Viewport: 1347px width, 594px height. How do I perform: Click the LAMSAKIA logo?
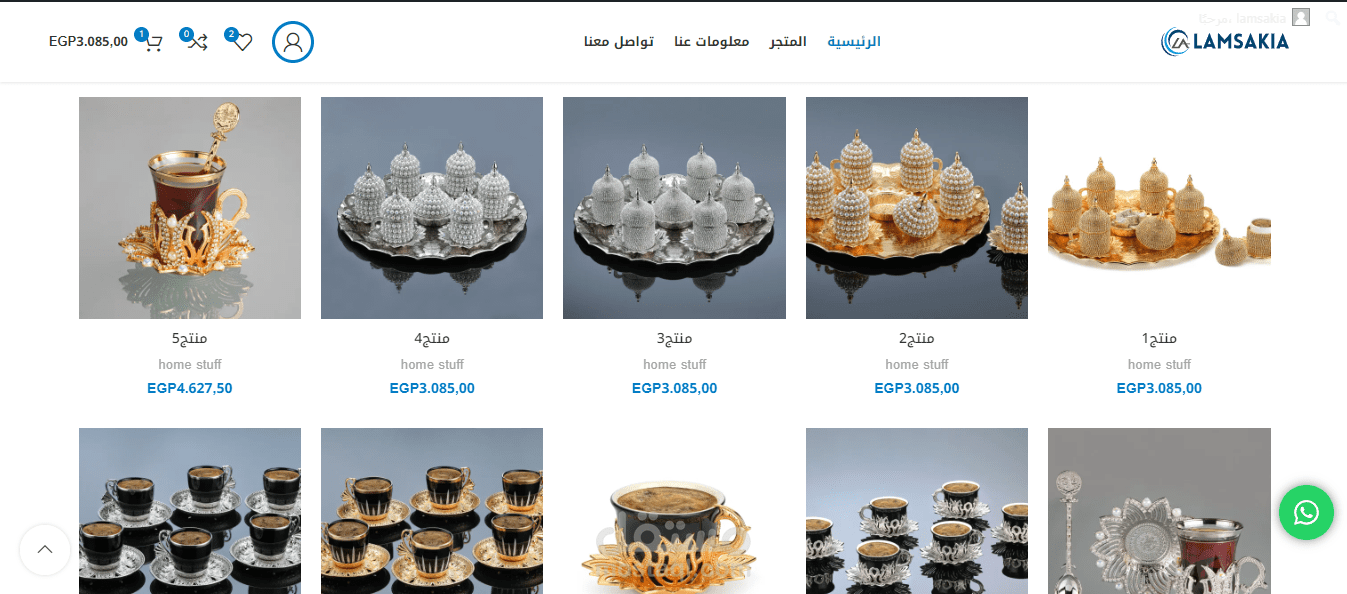1225,41
